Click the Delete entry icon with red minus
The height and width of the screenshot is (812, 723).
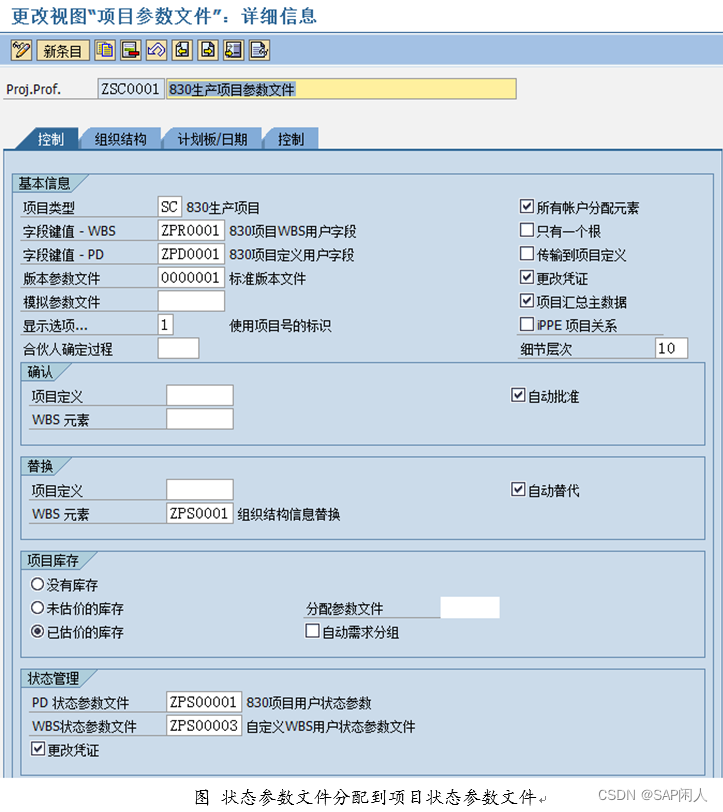pos(131,50)
